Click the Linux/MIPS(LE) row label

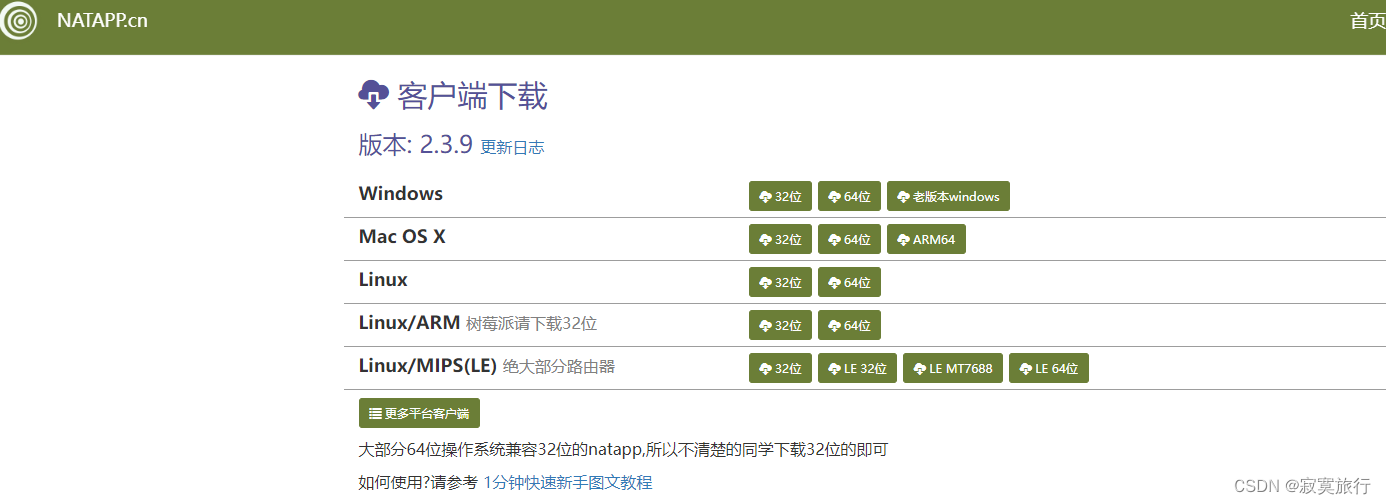[428, 366]
